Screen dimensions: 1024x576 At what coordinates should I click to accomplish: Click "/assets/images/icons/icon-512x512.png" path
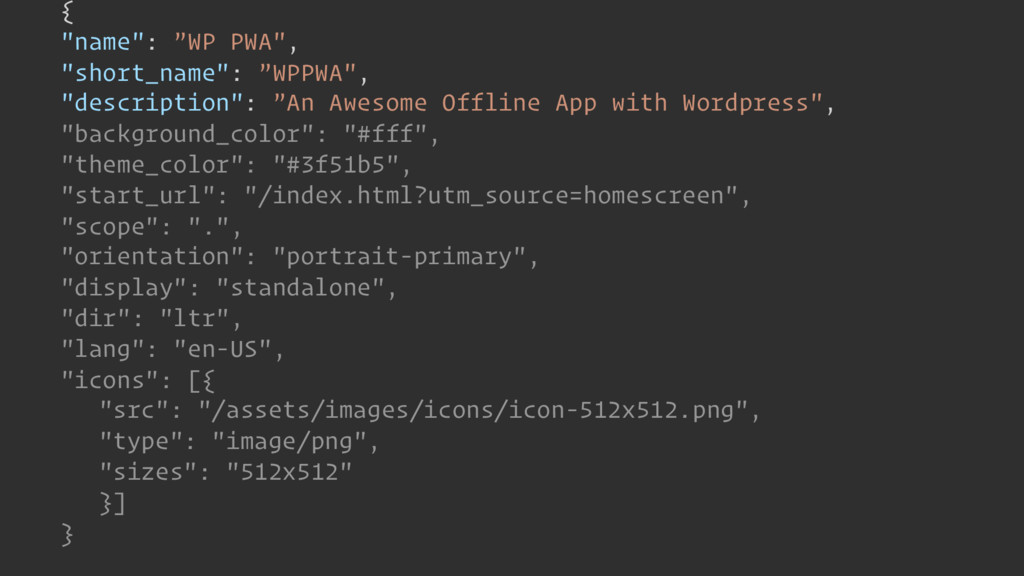click(473, 410)
